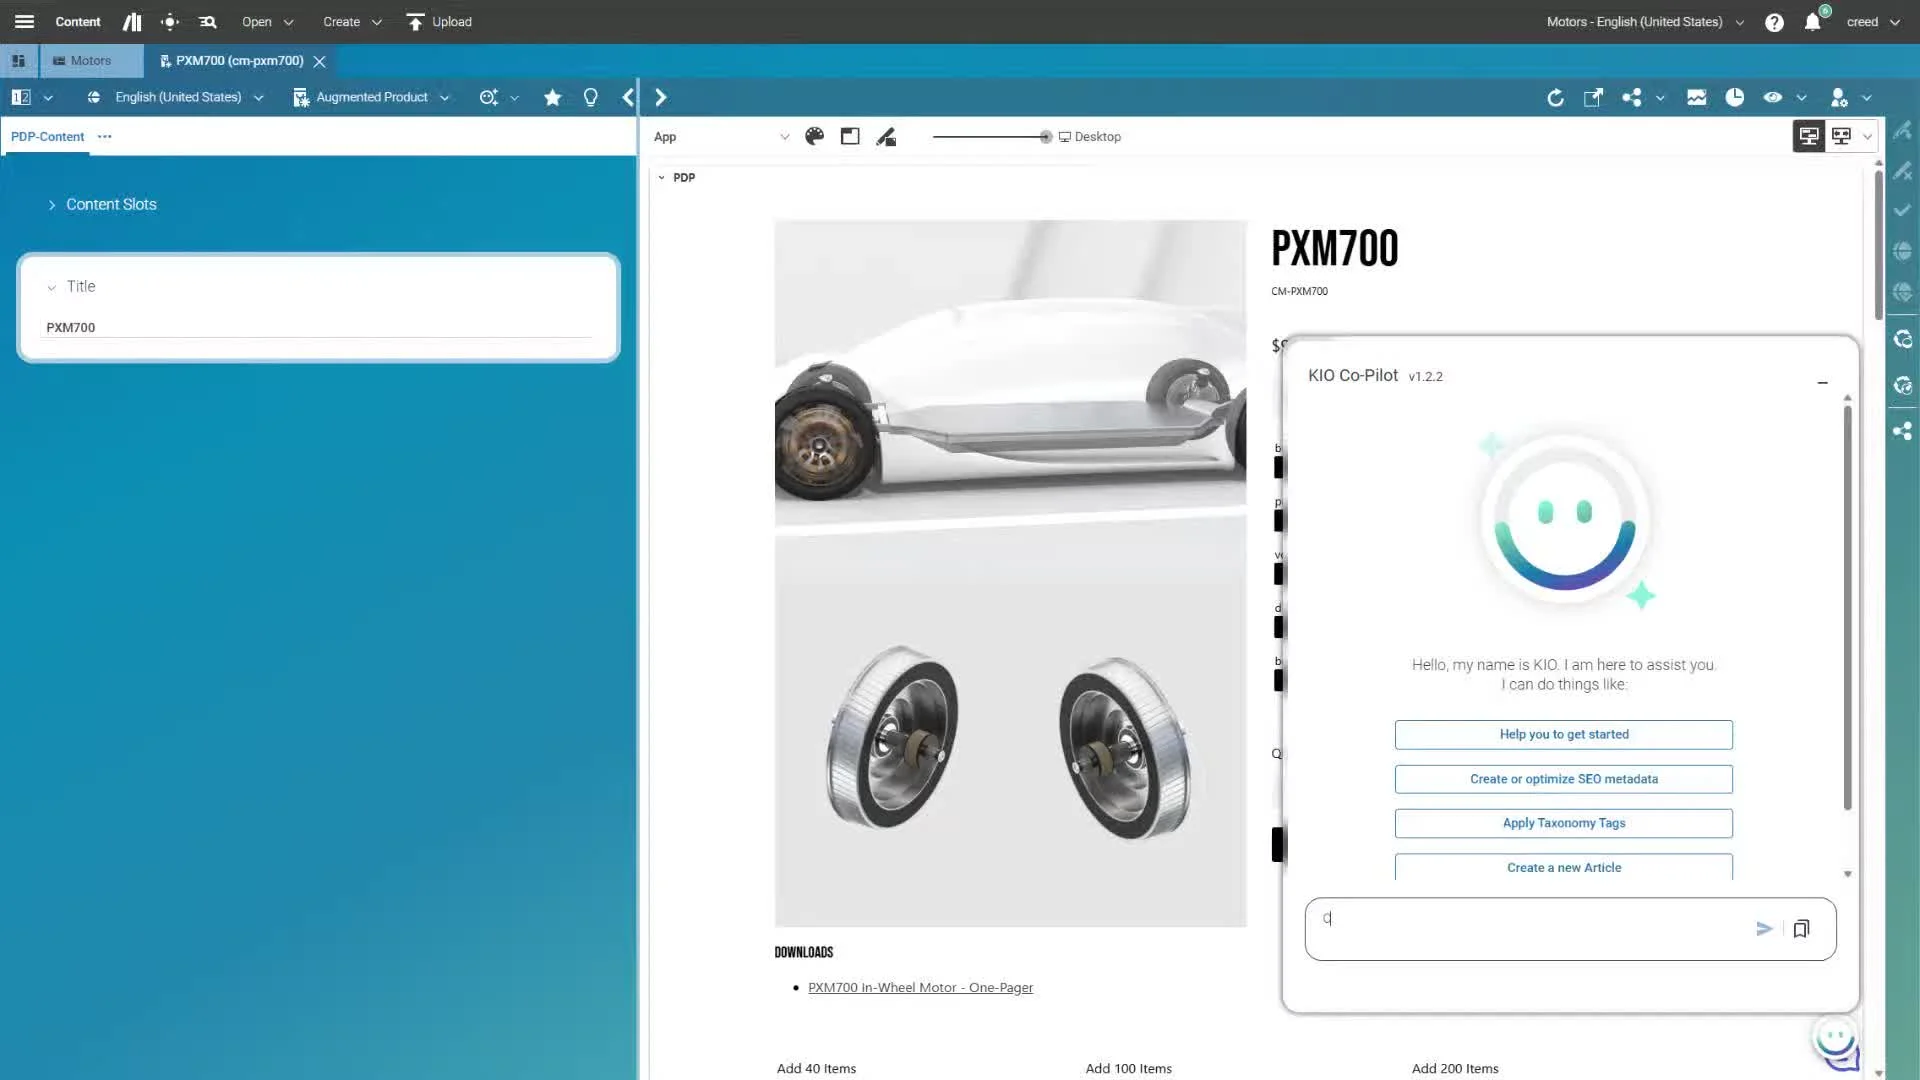Toggle the dark preview mode monitor button
Viewport: 1920px width, 1080px height.
click(1808, 136)
